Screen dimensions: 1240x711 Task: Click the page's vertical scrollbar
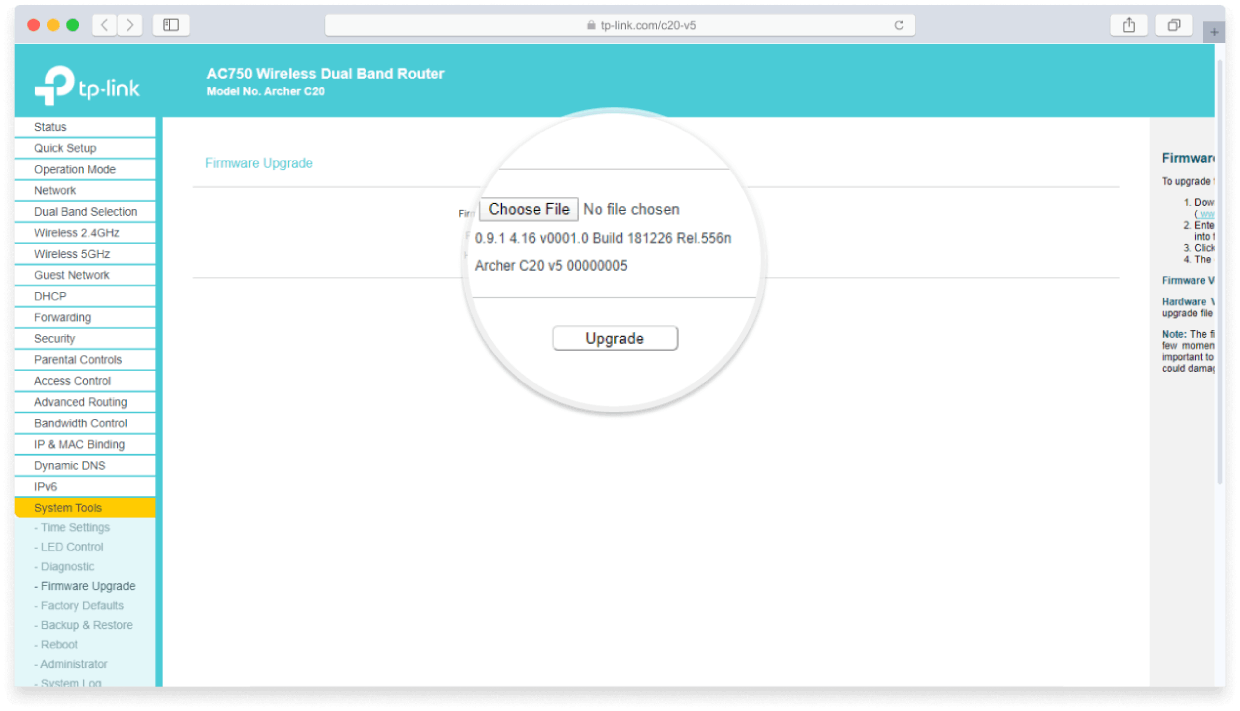click(x=1220, y=270)
